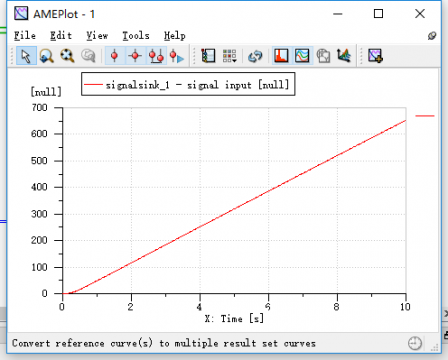
Task: Toggle the multi-curve plot mode button
Action: [302, 56]
